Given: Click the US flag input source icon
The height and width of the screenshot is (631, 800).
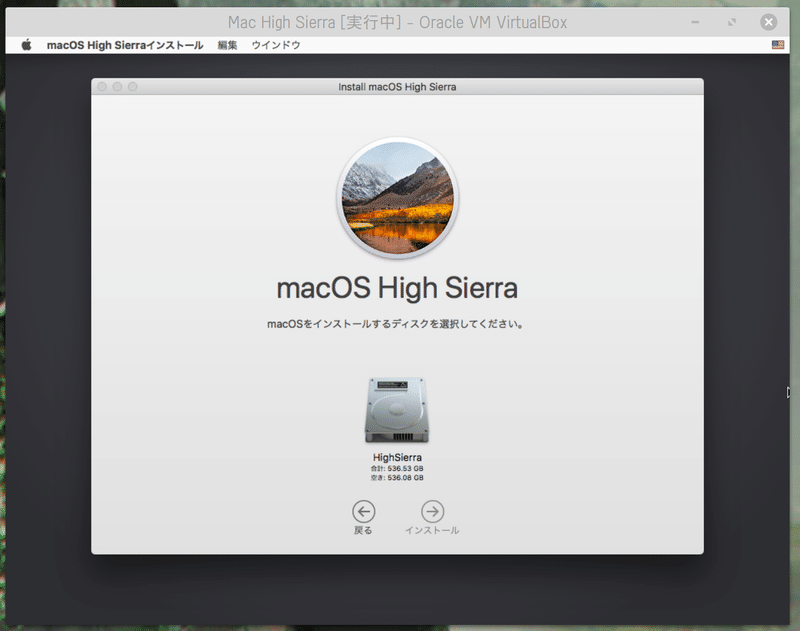Looking at the screenshot, I should (x=778, y=45).
